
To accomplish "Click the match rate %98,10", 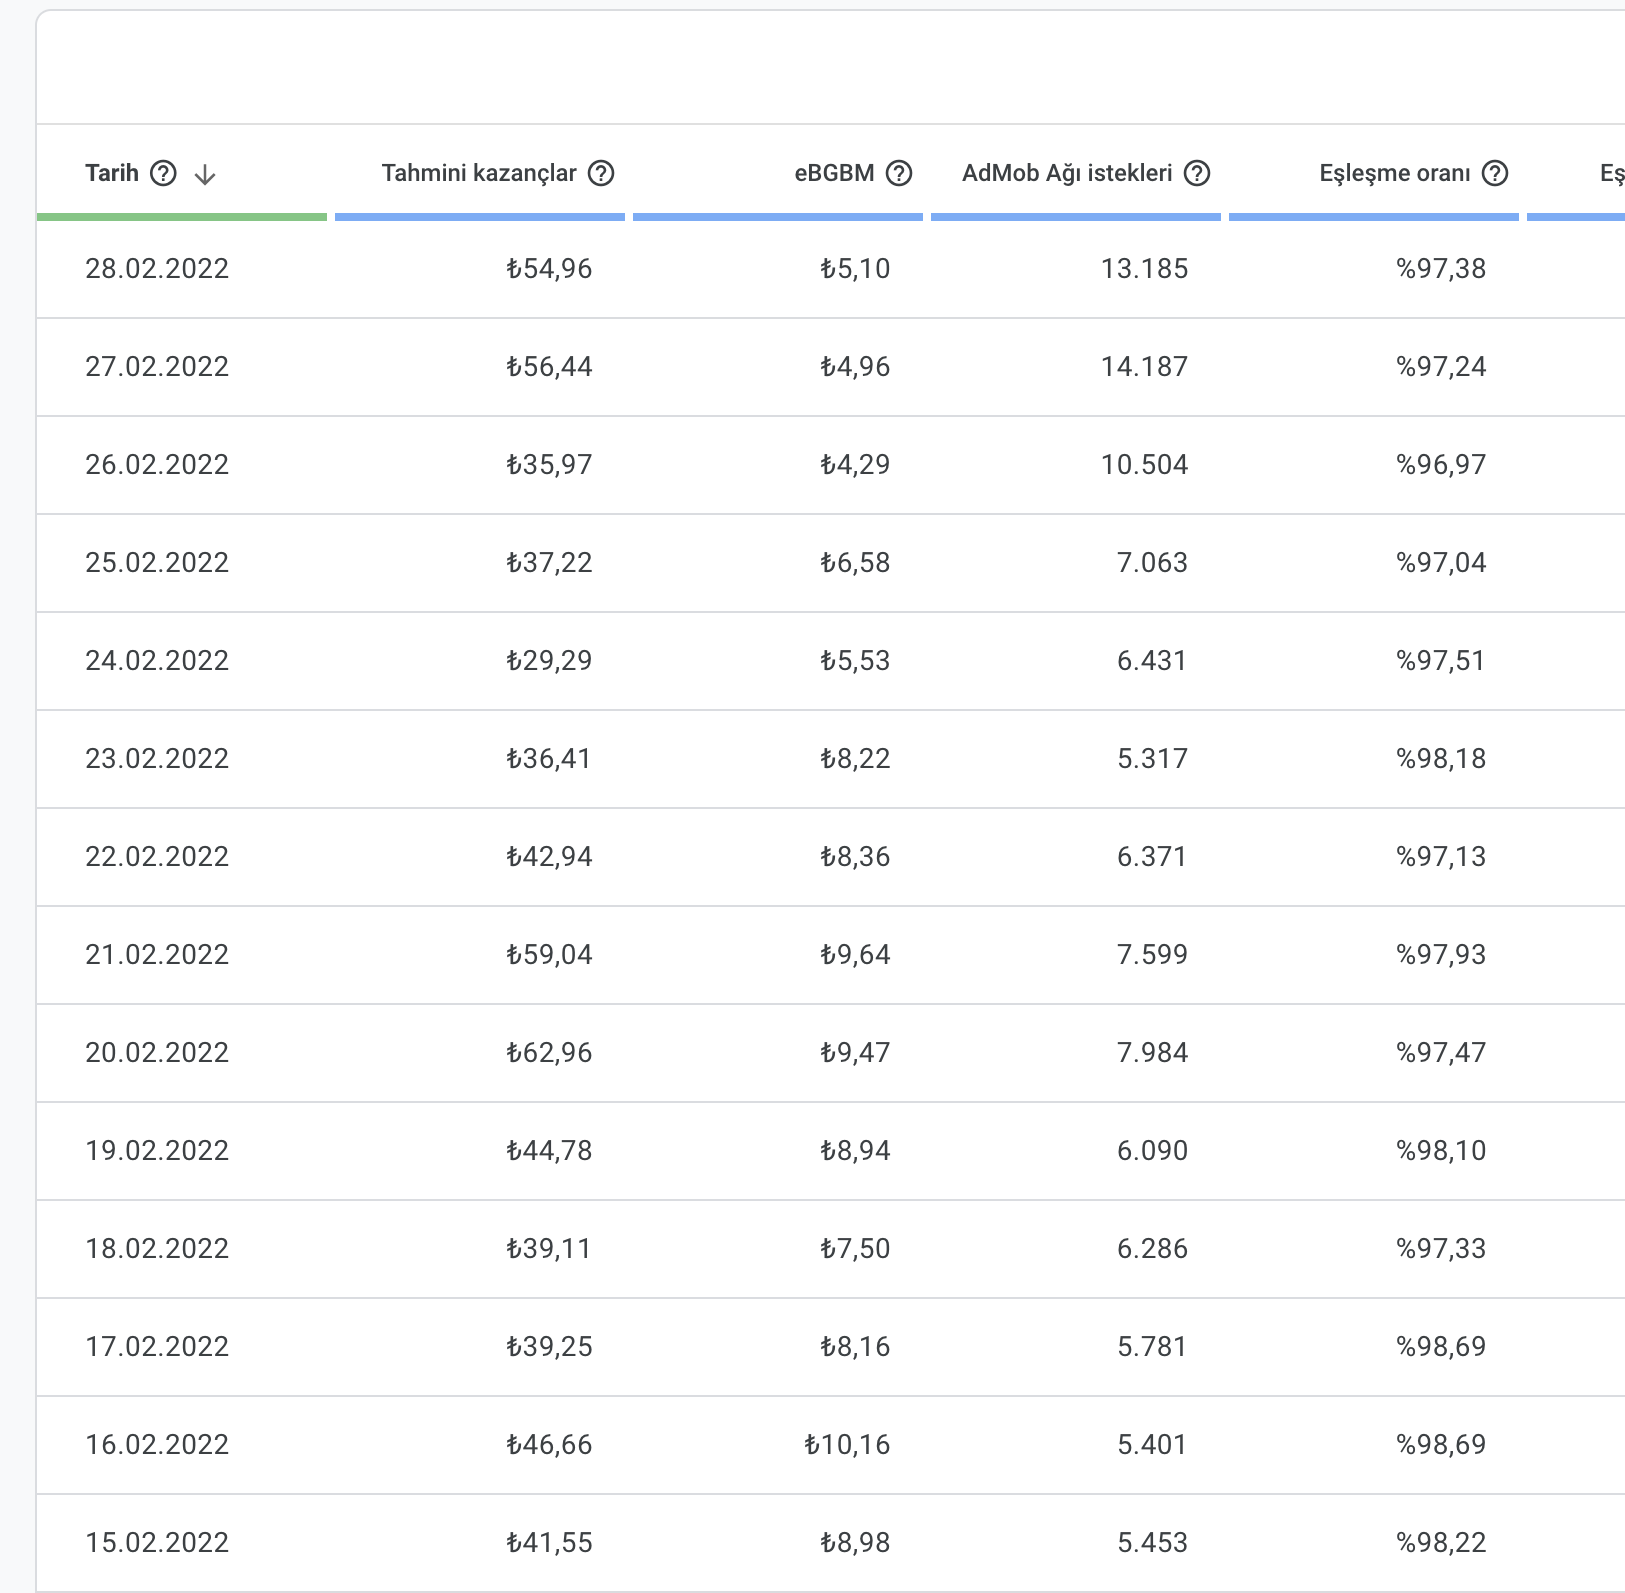I will (x=1442, y=1151).
